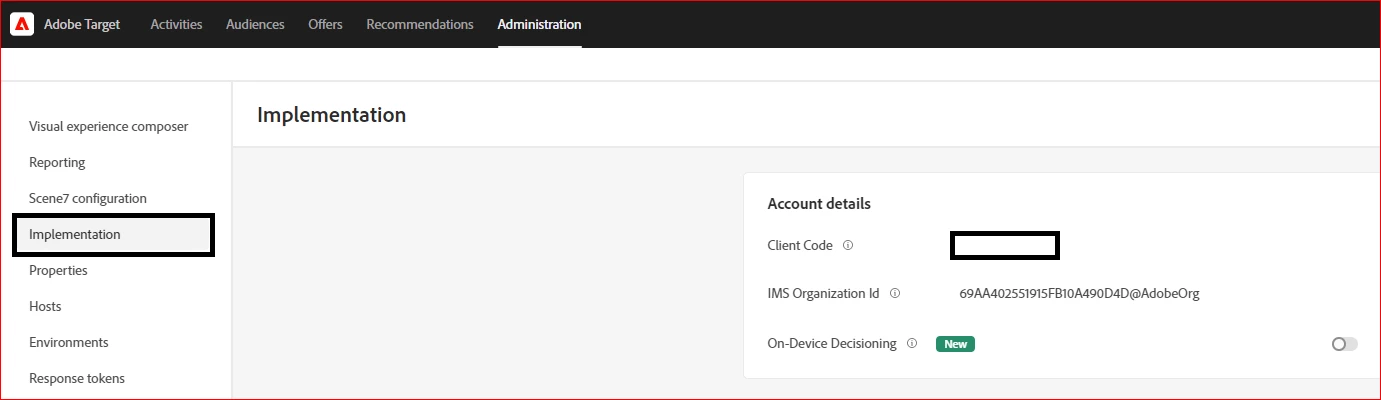Image resolution: width=1381 pixels, height=400 pixels.
Task: Click the IMS Organization Id info icon
Action: (x=895, y=294)
